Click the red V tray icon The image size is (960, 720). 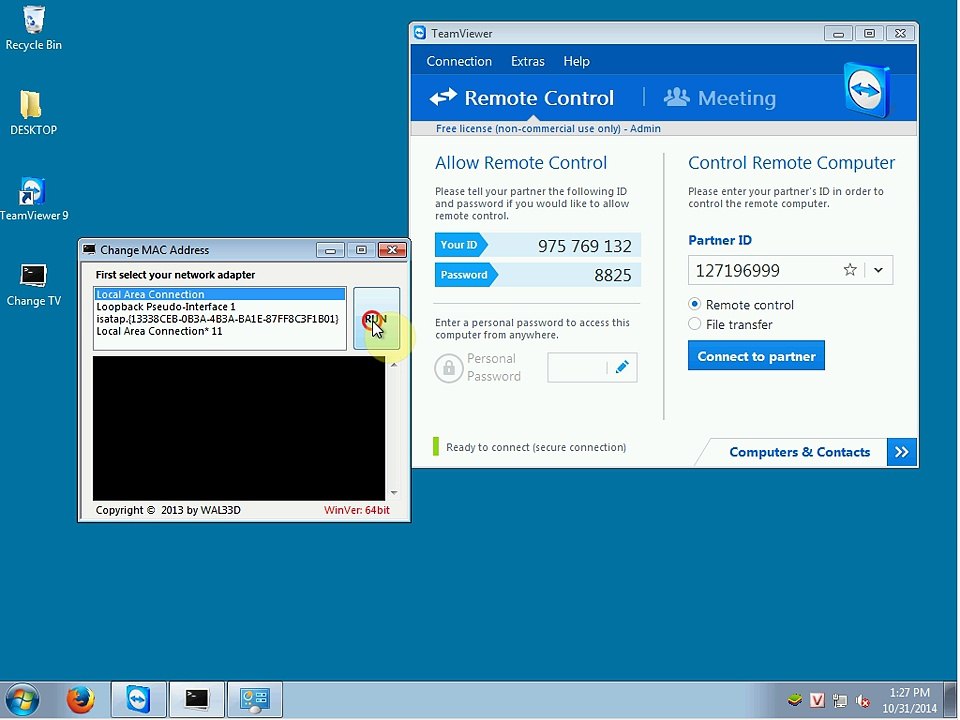817,699
